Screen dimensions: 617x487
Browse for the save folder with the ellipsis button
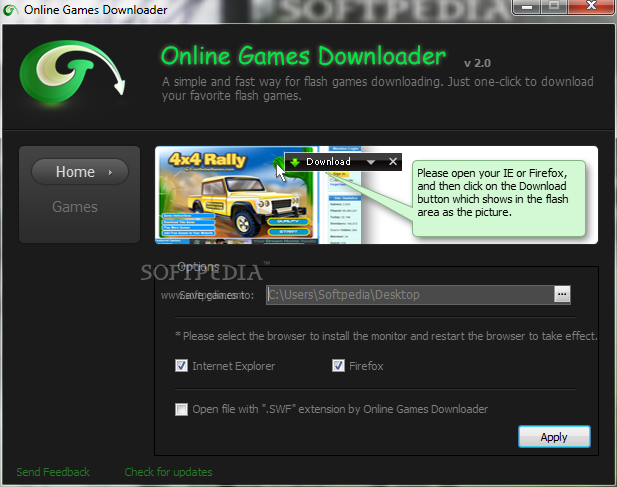562,294
